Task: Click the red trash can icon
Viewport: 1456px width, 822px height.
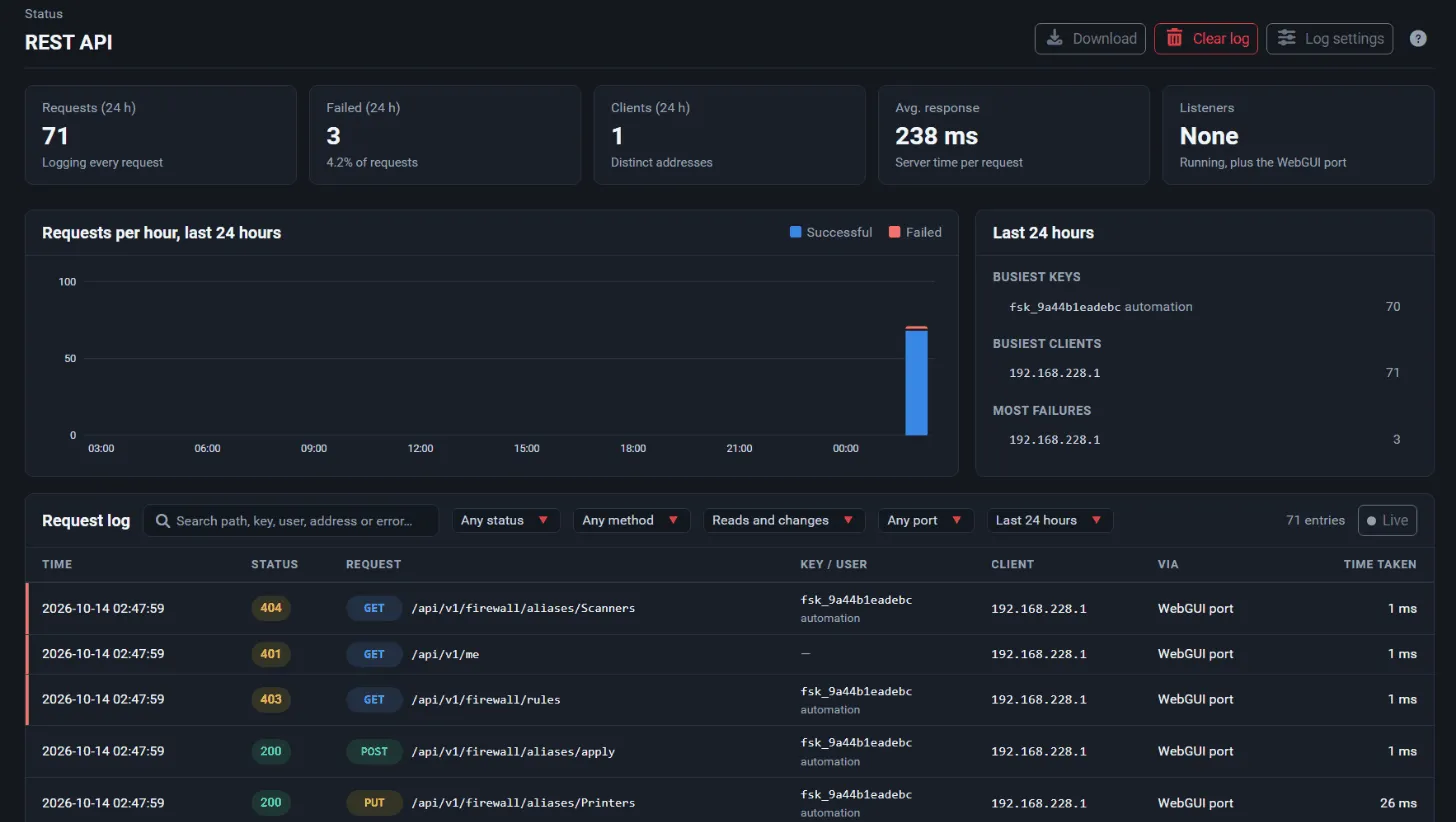Action: [x=1175, y=38]
